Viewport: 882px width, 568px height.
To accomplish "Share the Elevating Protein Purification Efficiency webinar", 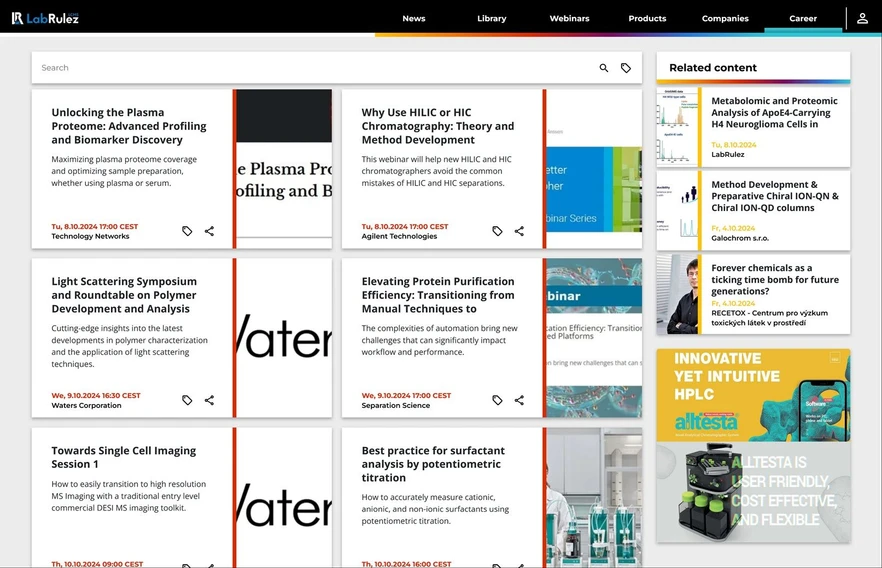I will (x=519, y=400).
